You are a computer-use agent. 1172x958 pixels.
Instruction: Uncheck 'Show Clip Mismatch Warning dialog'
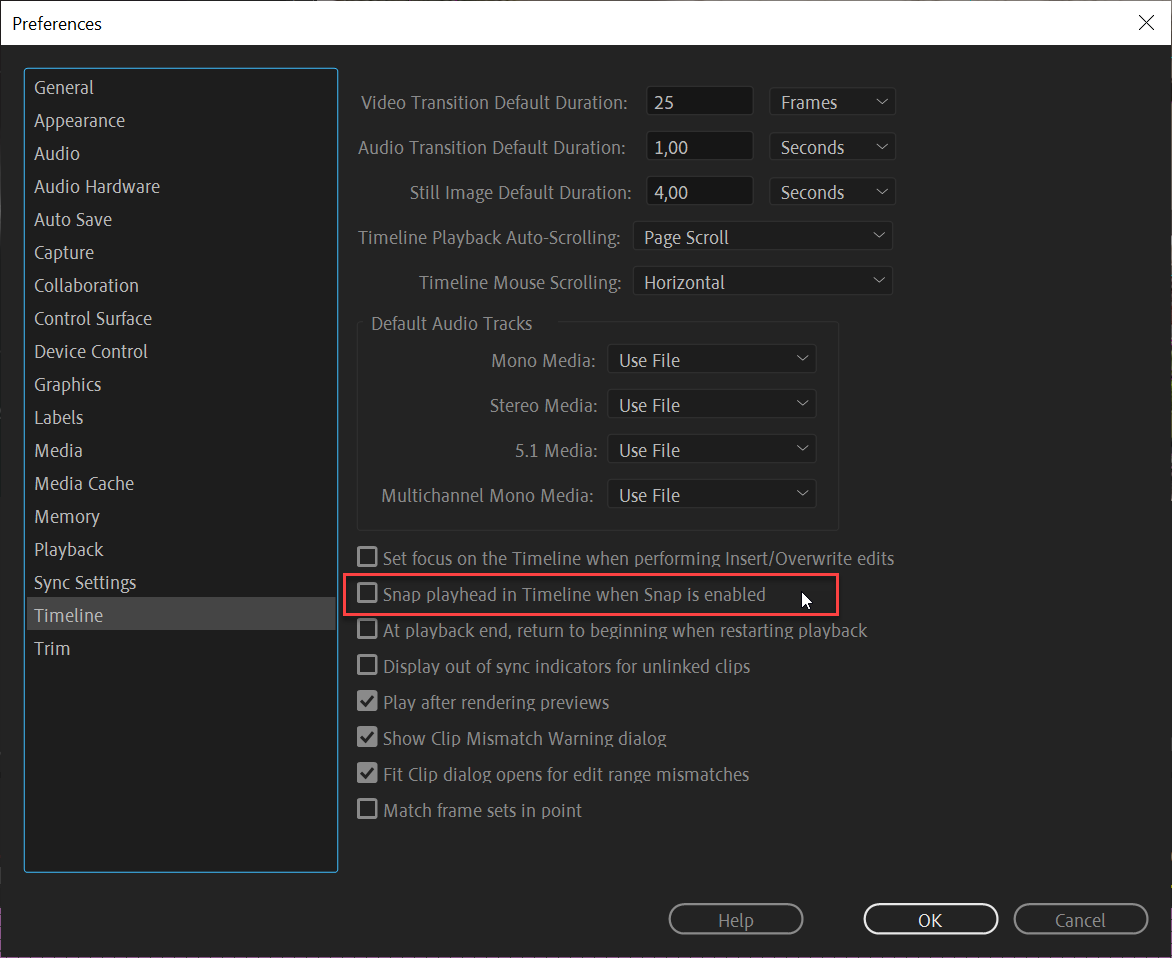367,737
